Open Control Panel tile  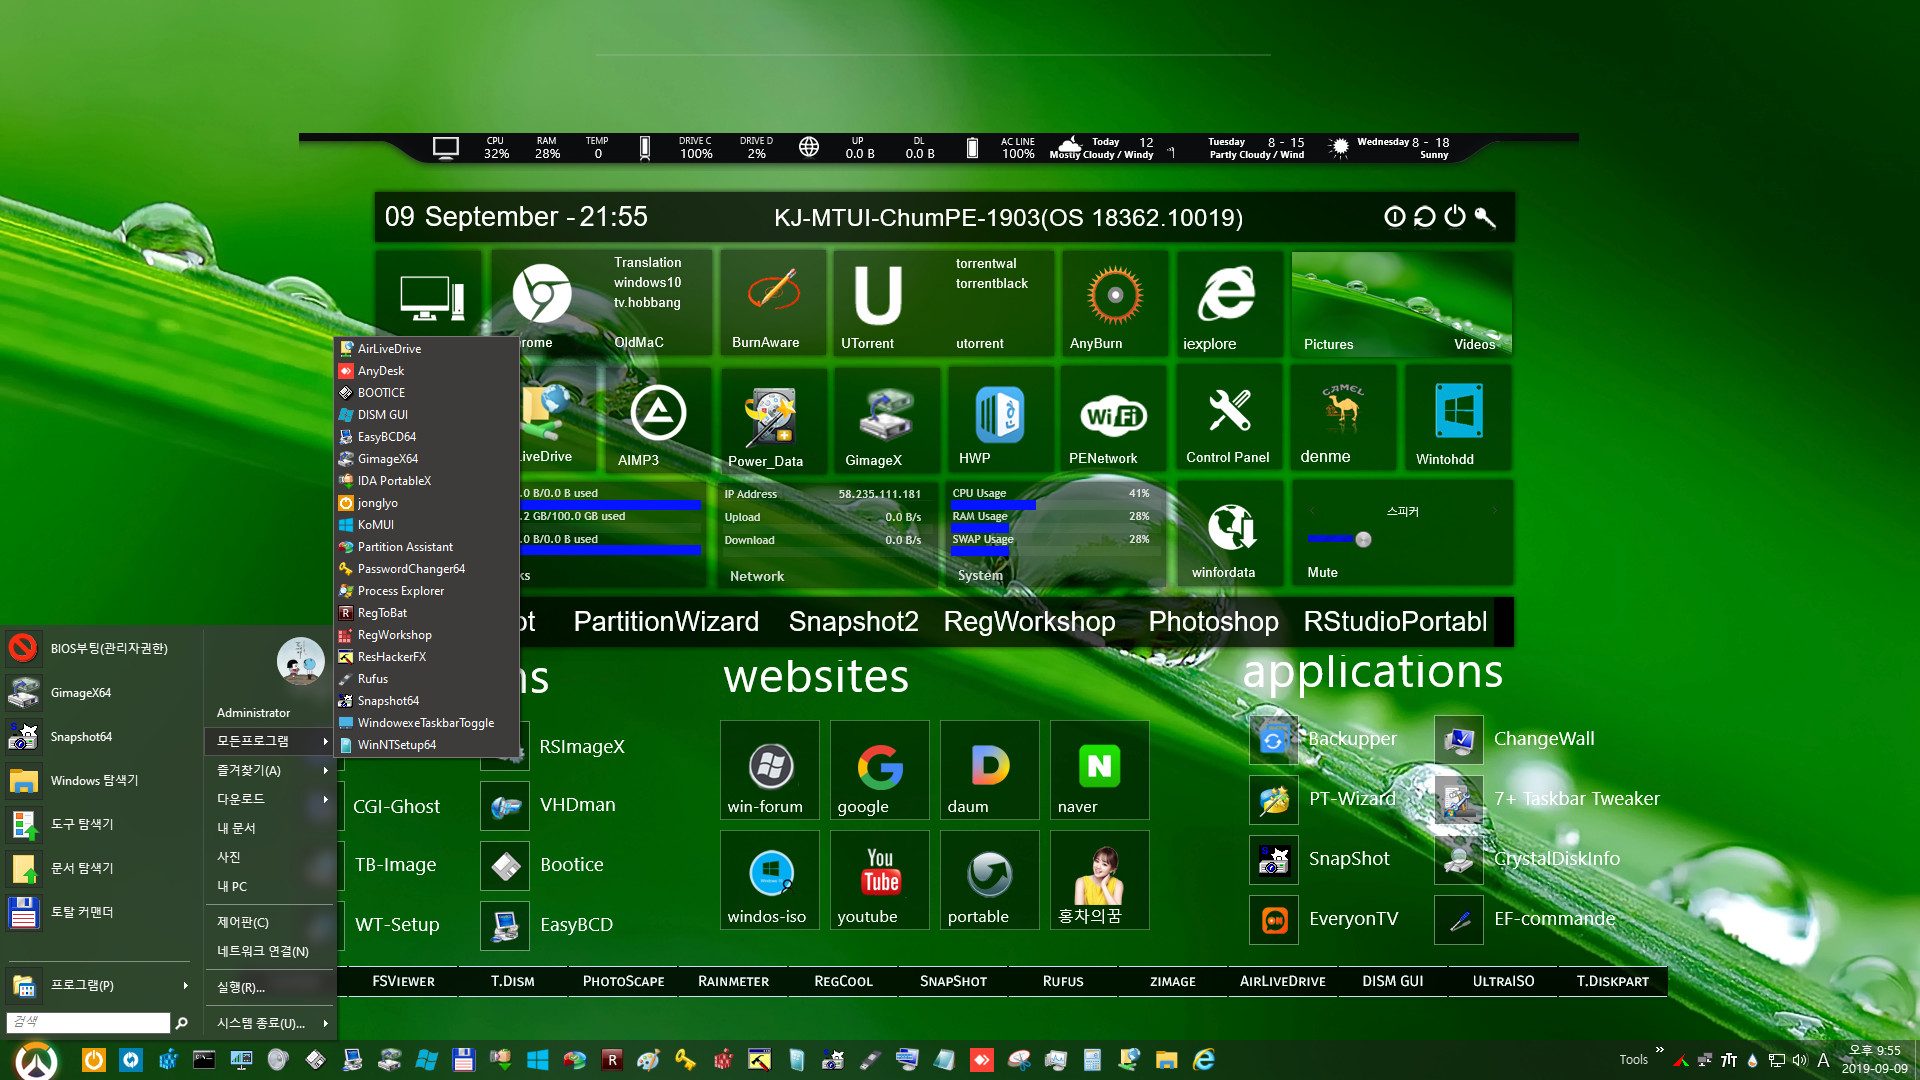1229,418
